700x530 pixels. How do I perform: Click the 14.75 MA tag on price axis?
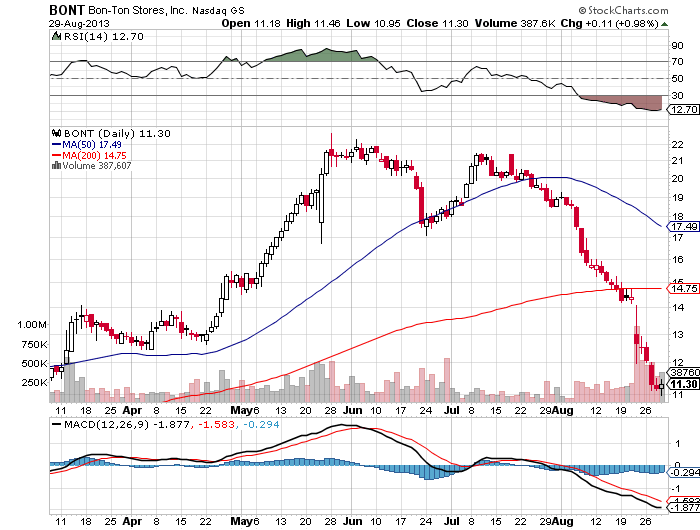pyautogui.click(x=683, y=288)
